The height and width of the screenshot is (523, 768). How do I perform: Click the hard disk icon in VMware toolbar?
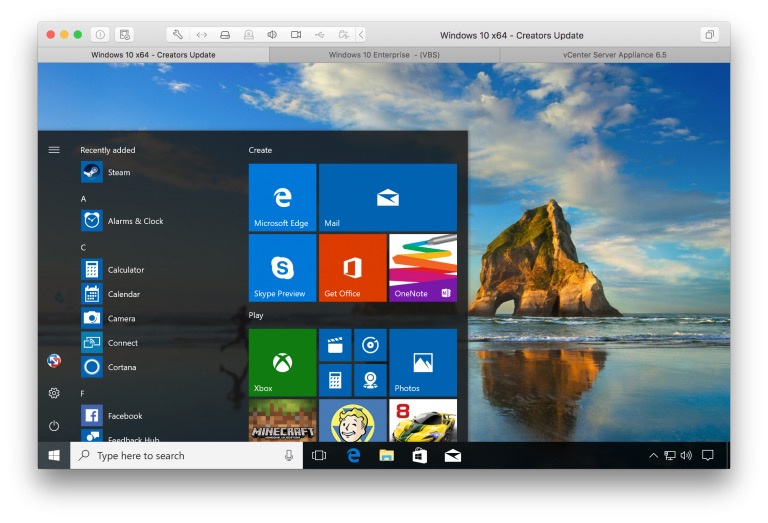coord(225,35)
